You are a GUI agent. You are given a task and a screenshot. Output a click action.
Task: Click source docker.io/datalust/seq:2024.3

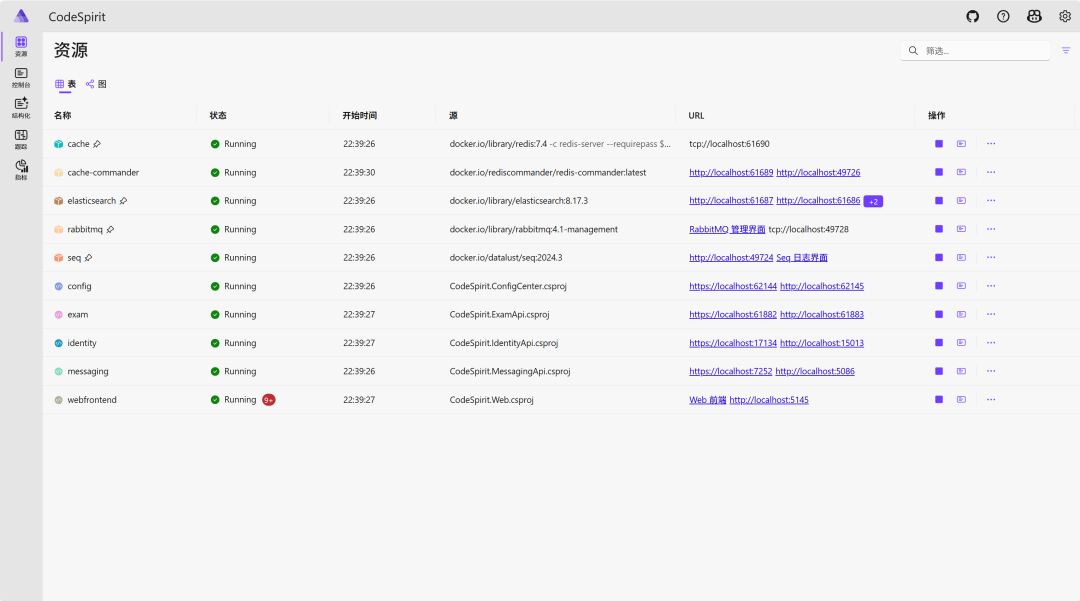coord(506,257)
